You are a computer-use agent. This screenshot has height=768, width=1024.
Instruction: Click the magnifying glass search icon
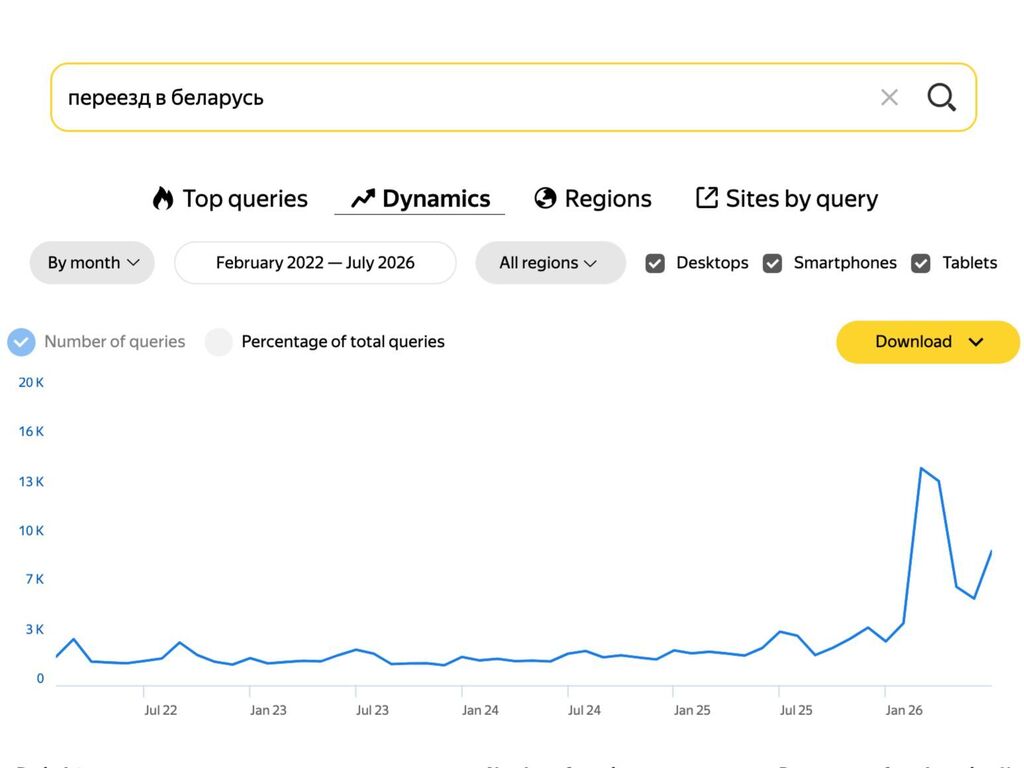tap(942, 97)
